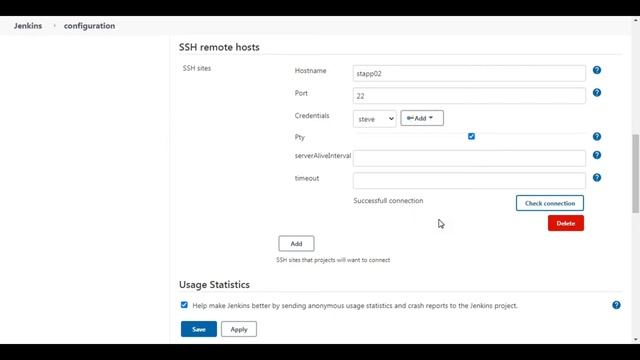
Task: Delete the stapp02 SSH site
Action: pos(566,223)
